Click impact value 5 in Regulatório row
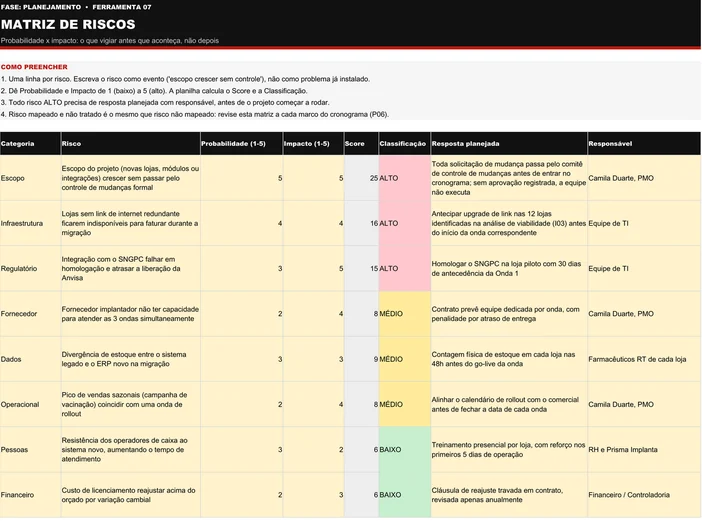This screenshot has width=702, height=521. coord(341,269)
